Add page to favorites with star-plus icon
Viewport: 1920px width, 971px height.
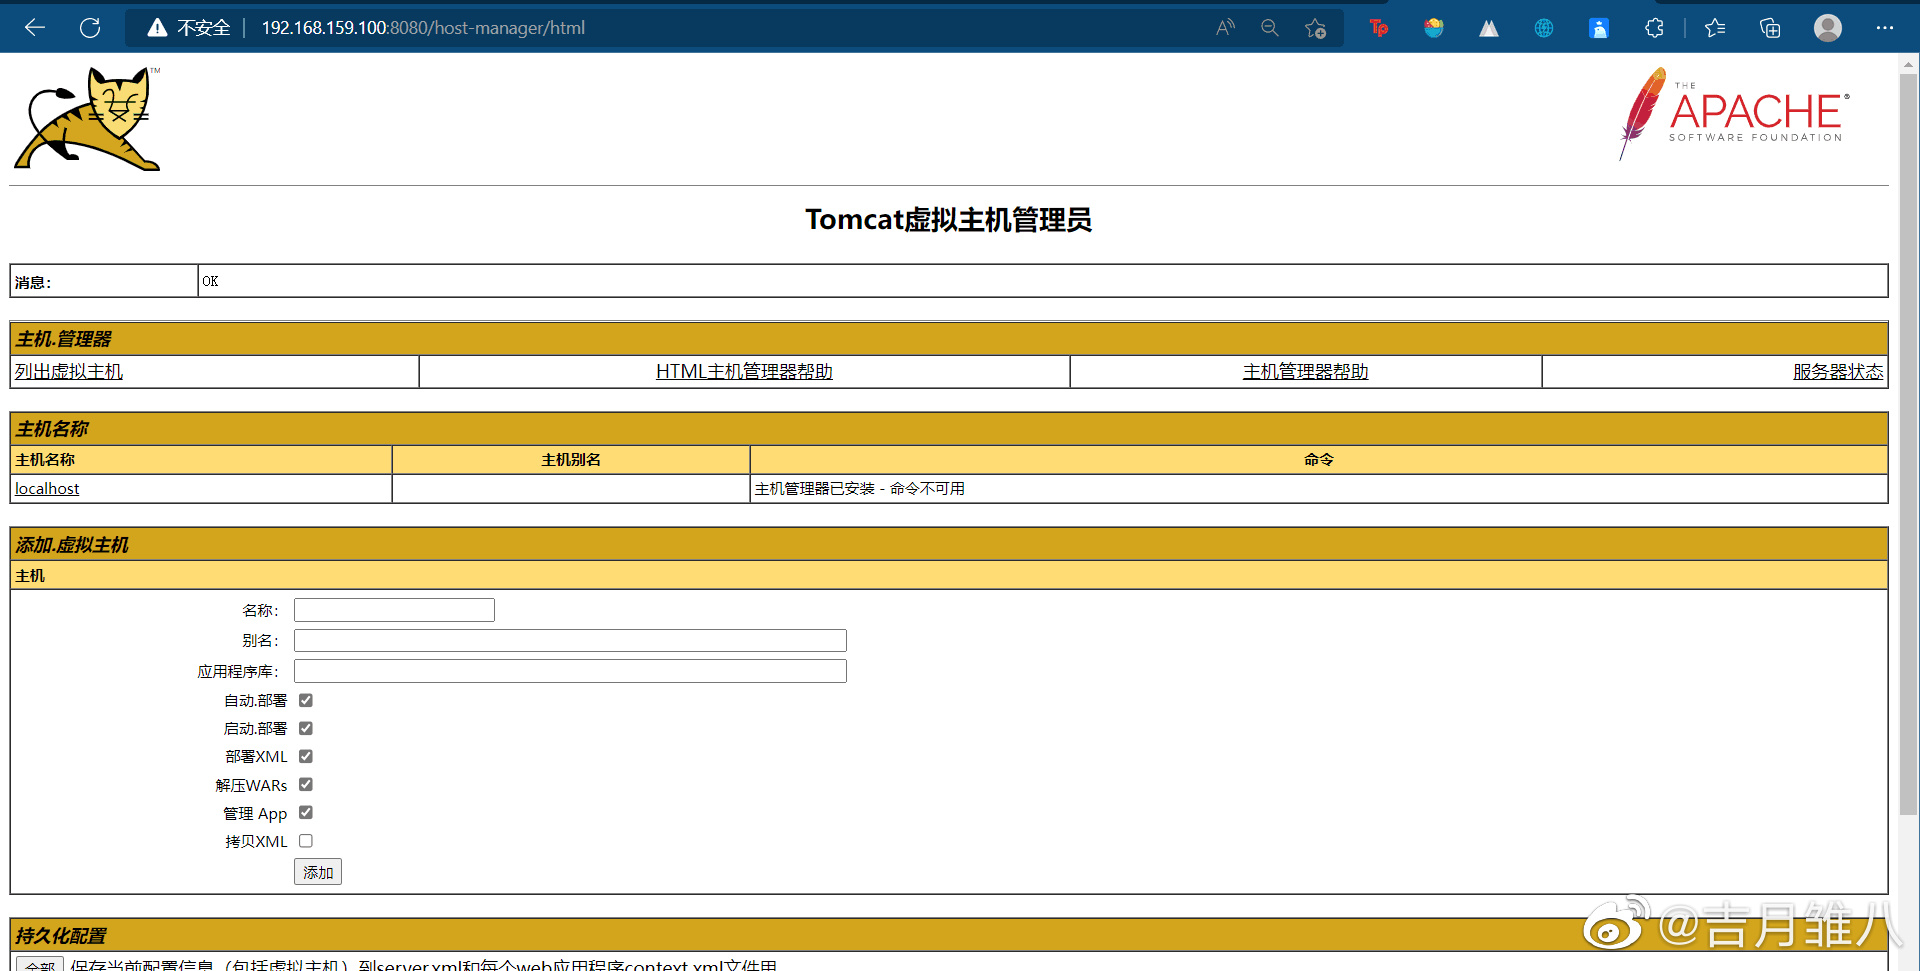[1316, 28]
